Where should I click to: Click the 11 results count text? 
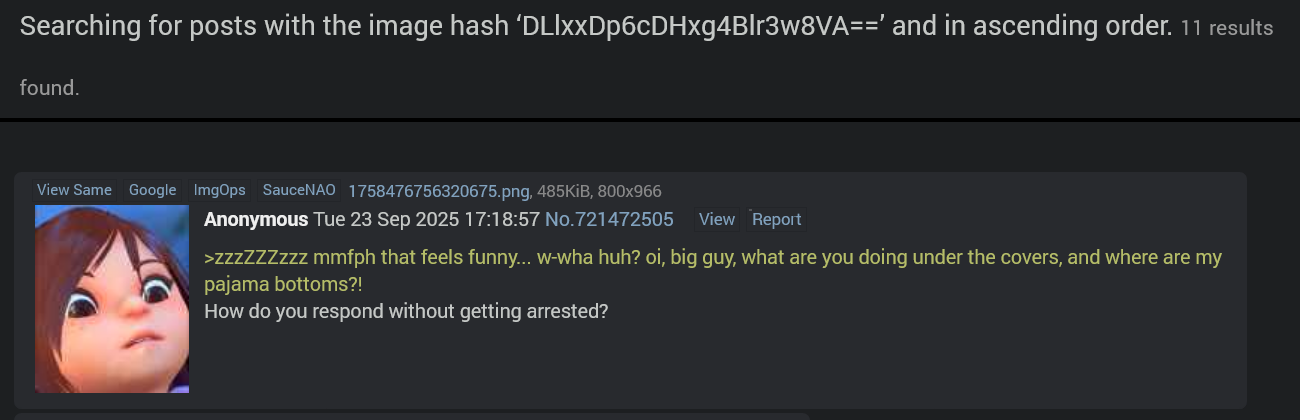pyautogui.click(x=1227, y=28)
